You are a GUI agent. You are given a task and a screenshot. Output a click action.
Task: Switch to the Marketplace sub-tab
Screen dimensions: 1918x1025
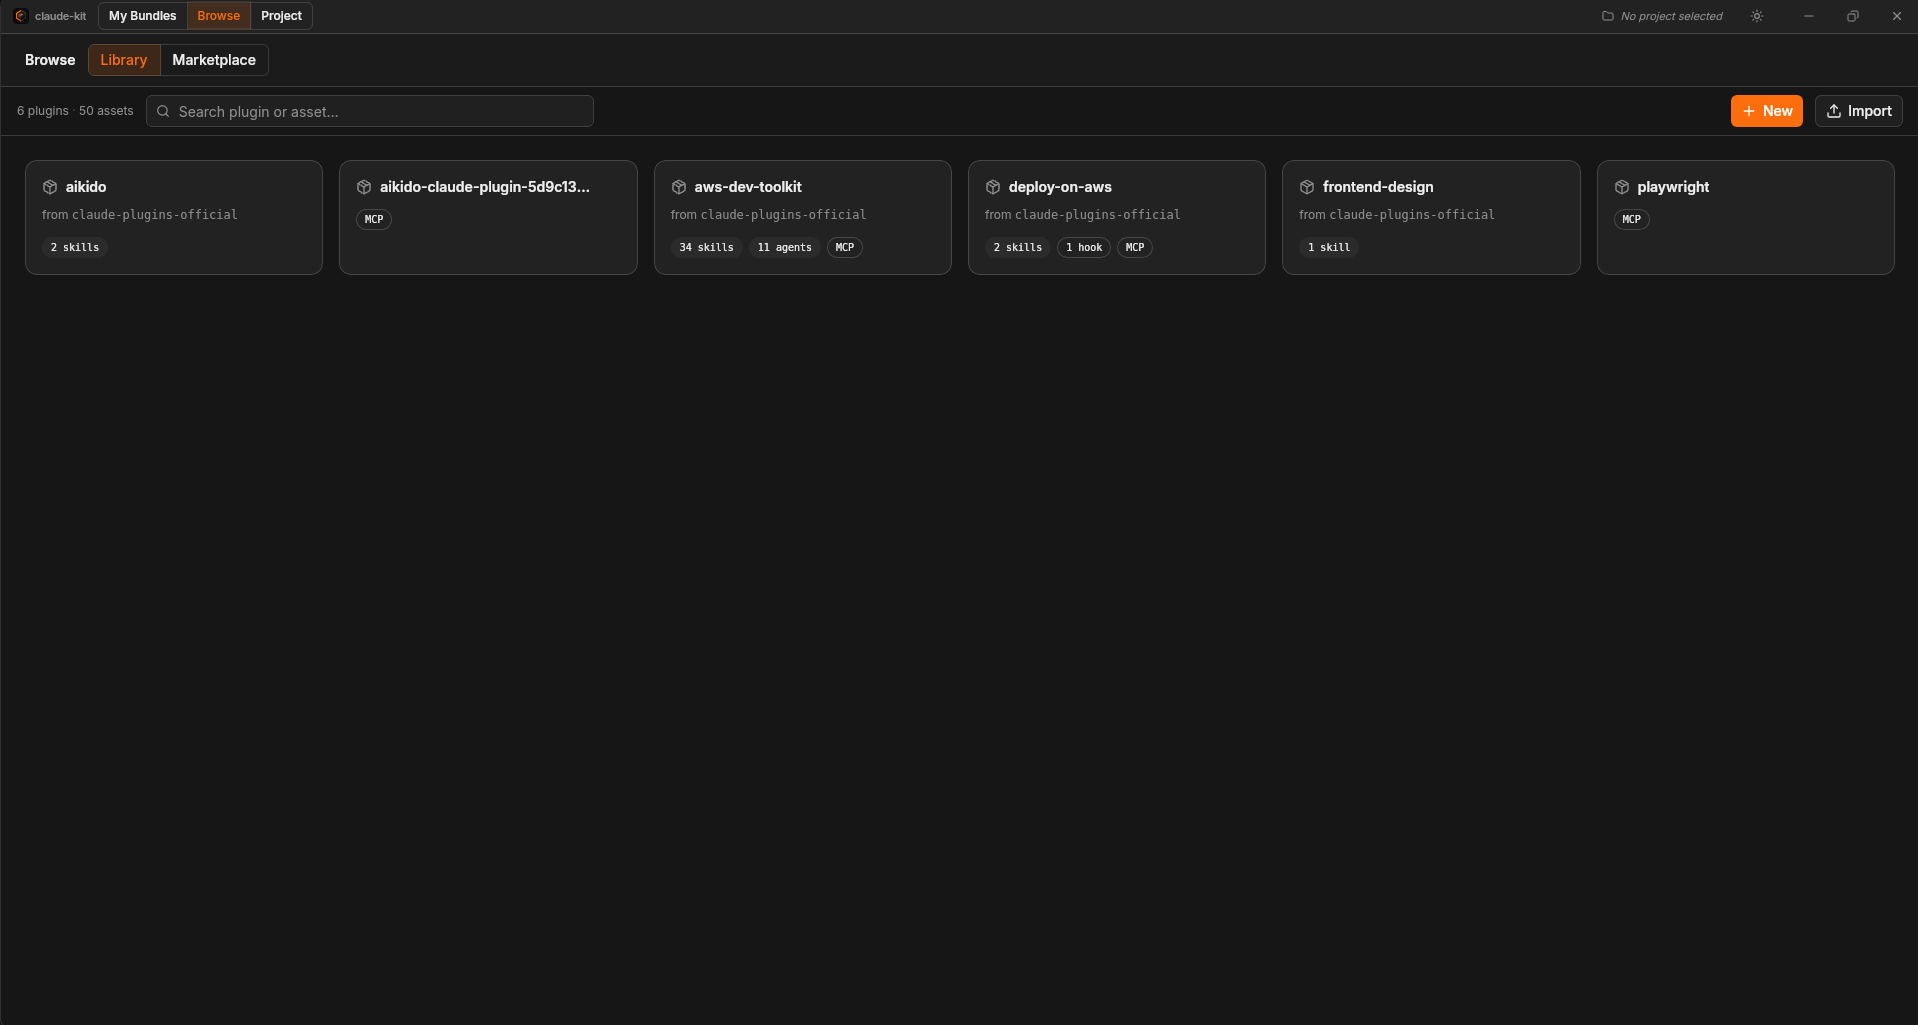pyautogui.click(x=214, y=60)
